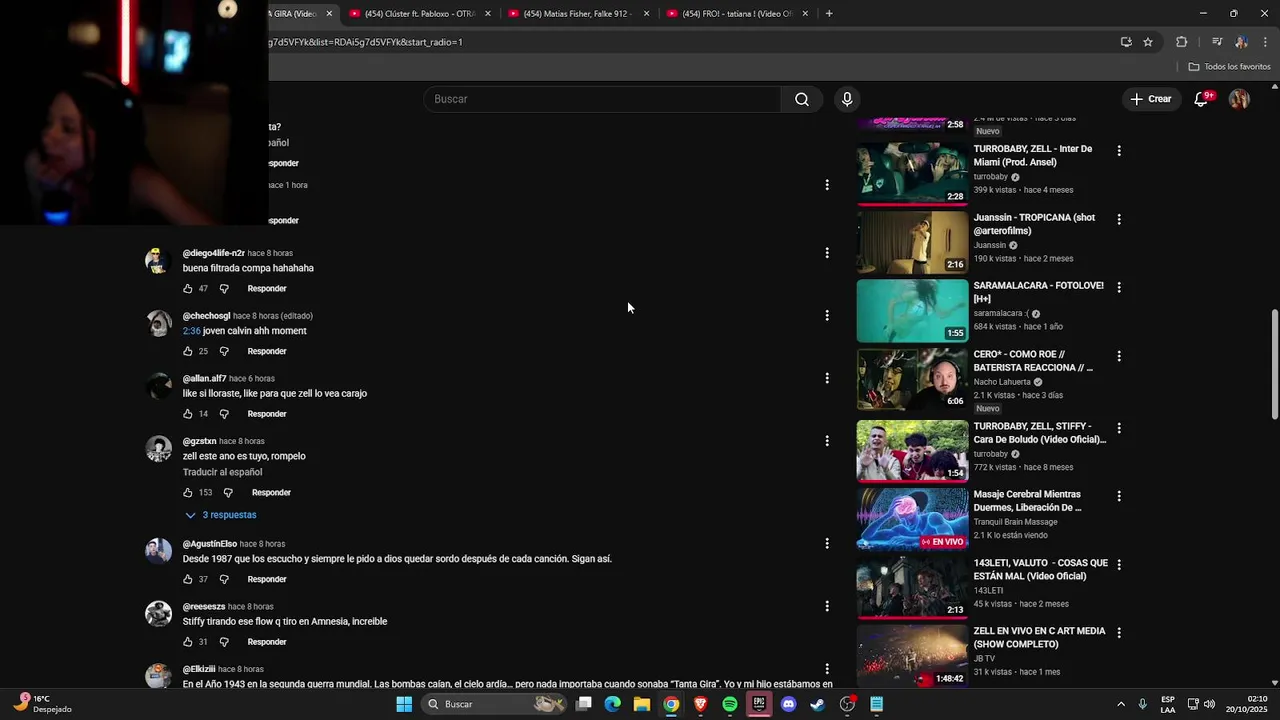
Task: Open options menu for @diego4life-n2r comment
Action: 827,253
